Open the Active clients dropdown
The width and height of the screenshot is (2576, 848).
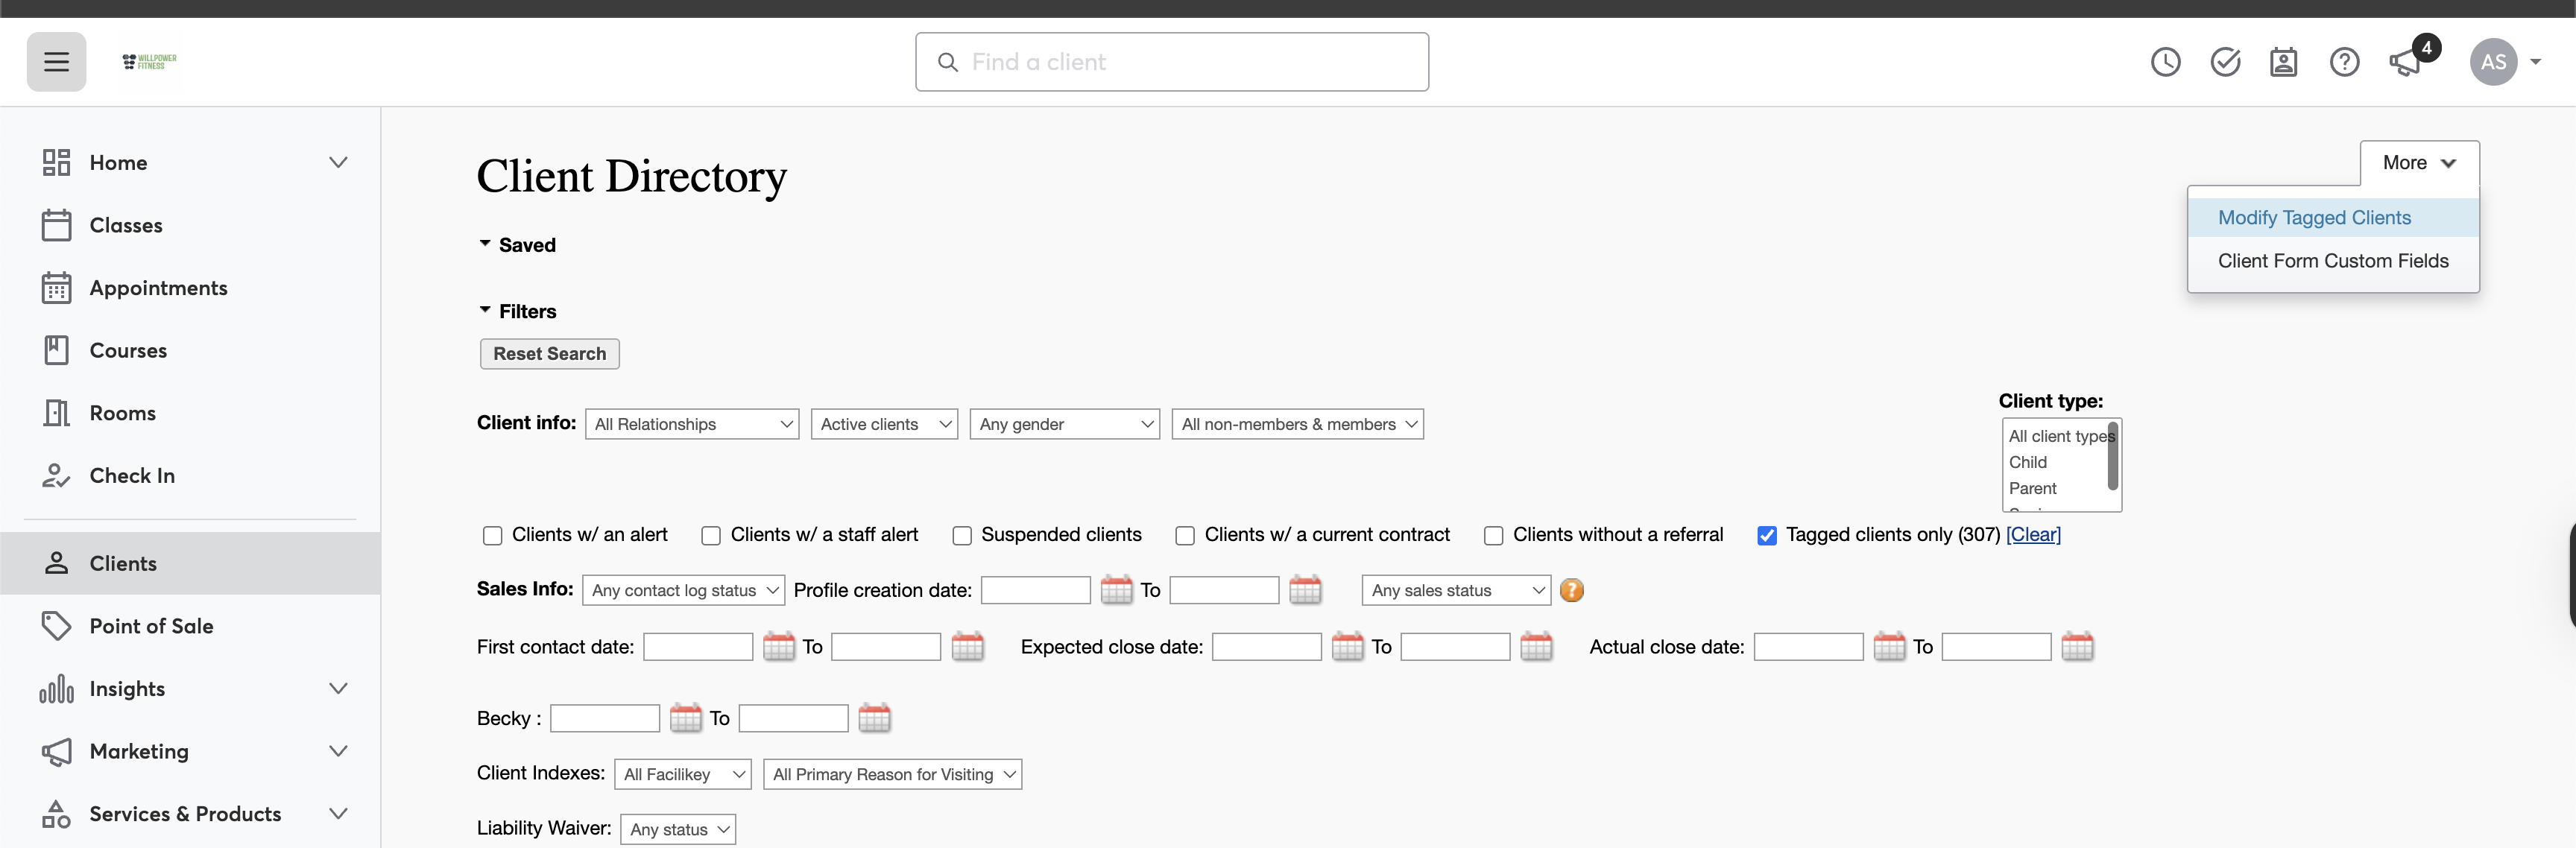point(884,424)
